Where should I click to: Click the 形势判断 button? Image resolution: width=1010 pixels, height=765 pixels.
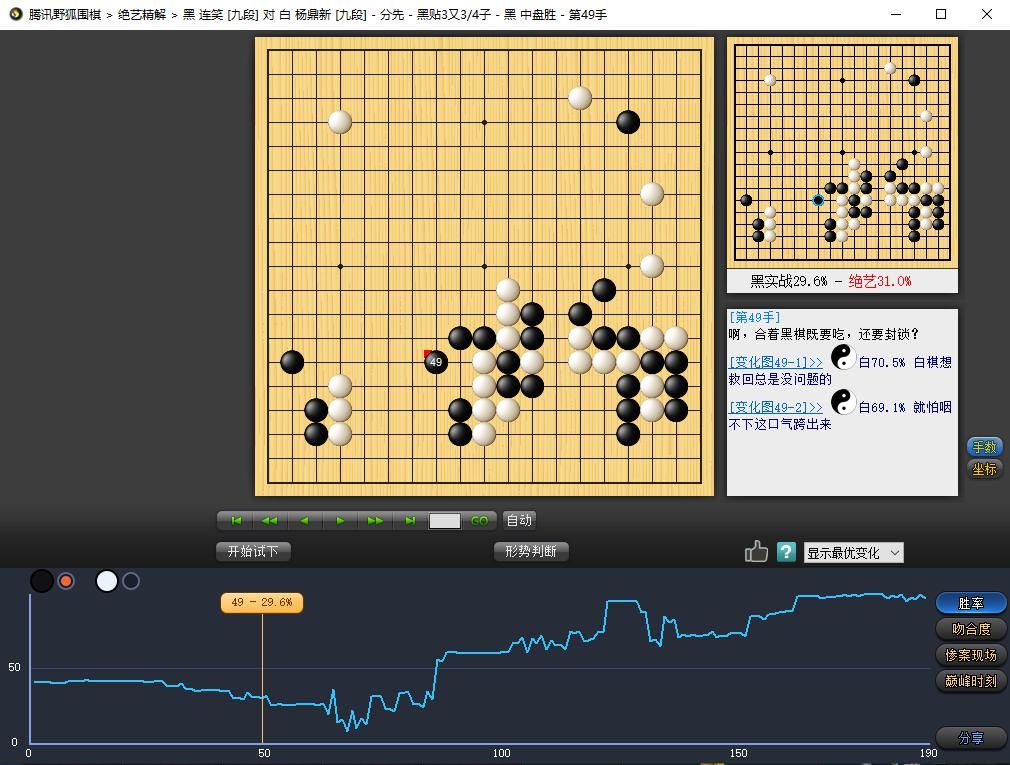tap(531, 551)
